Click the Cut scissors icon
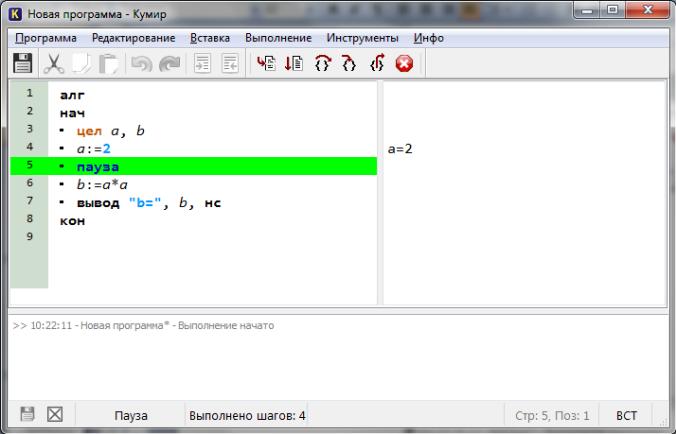This screenshot has height=434, width=676. coord(54,64)
